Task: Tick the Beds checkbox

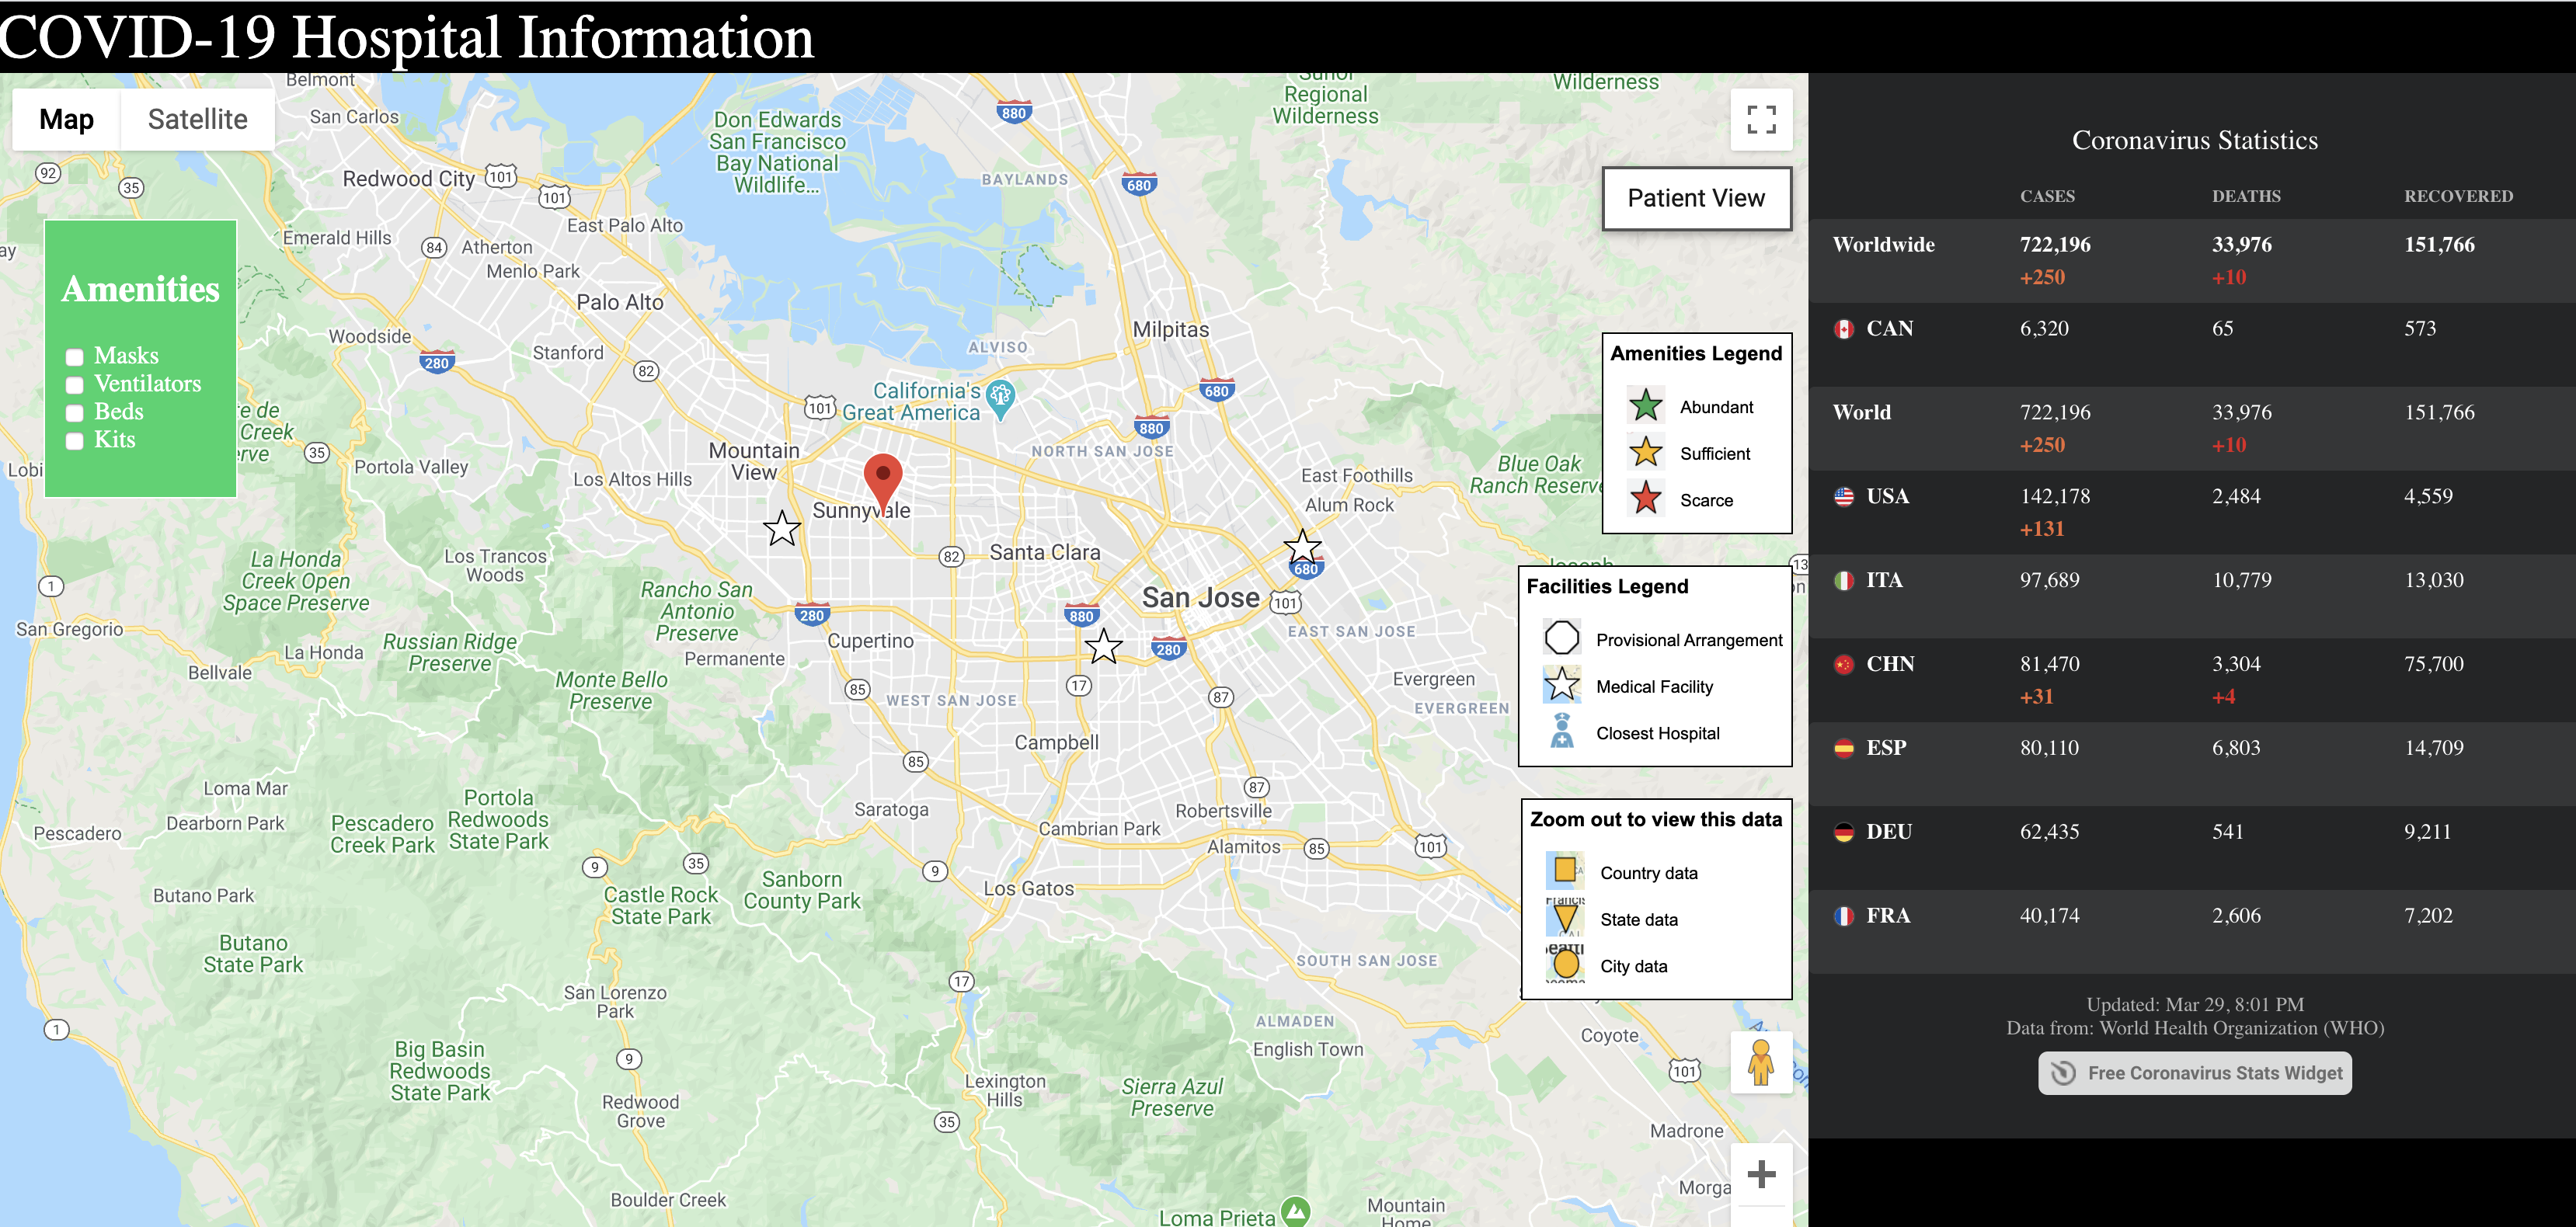Action: (x=75, y=413)
